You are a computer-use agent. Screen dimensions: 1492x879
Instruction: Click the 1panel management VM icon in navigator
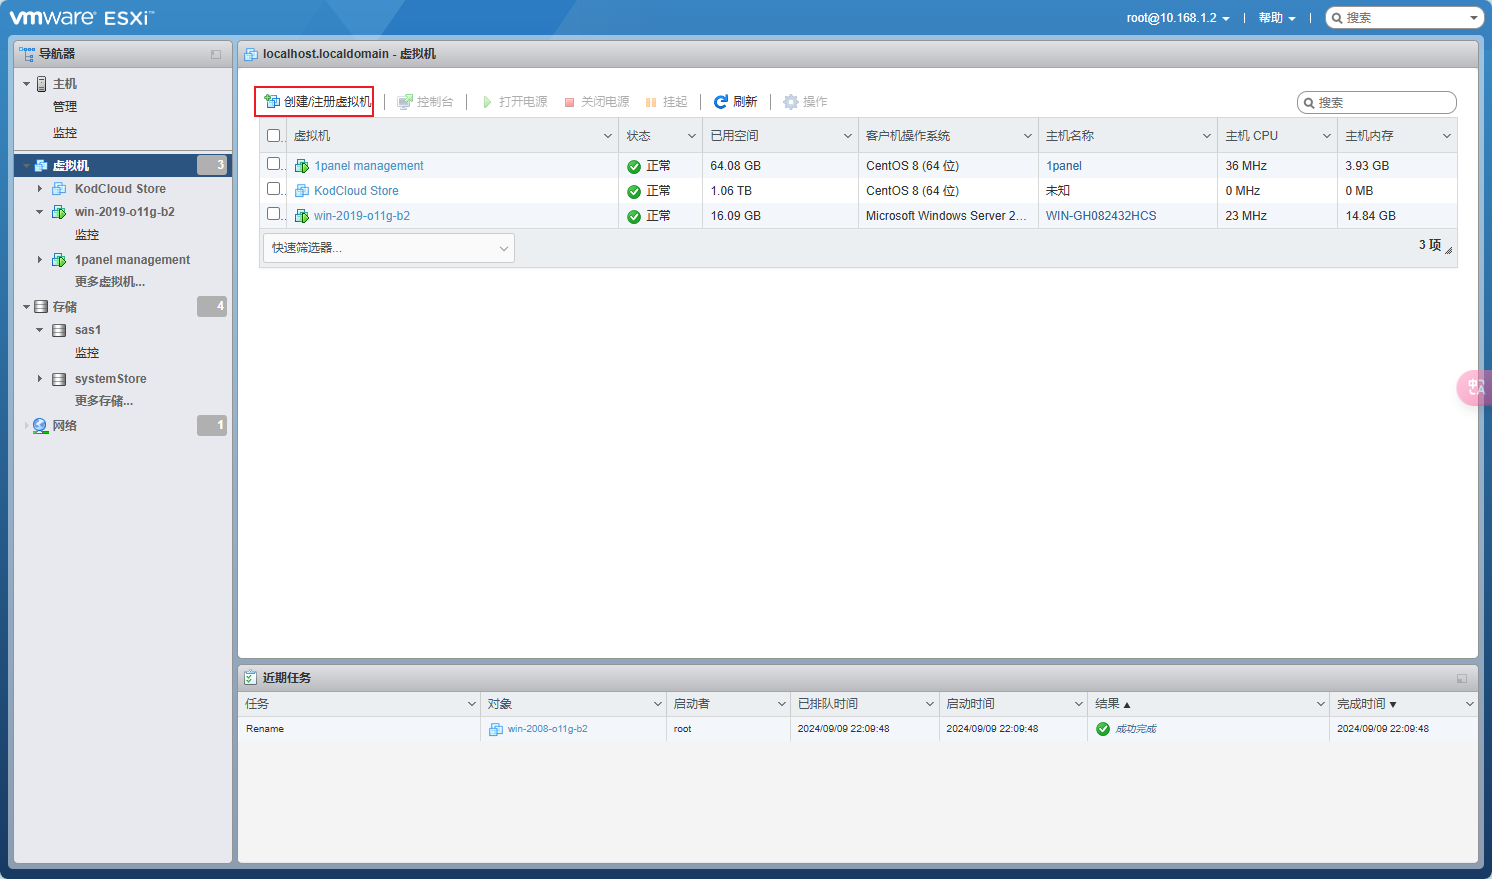59,260
